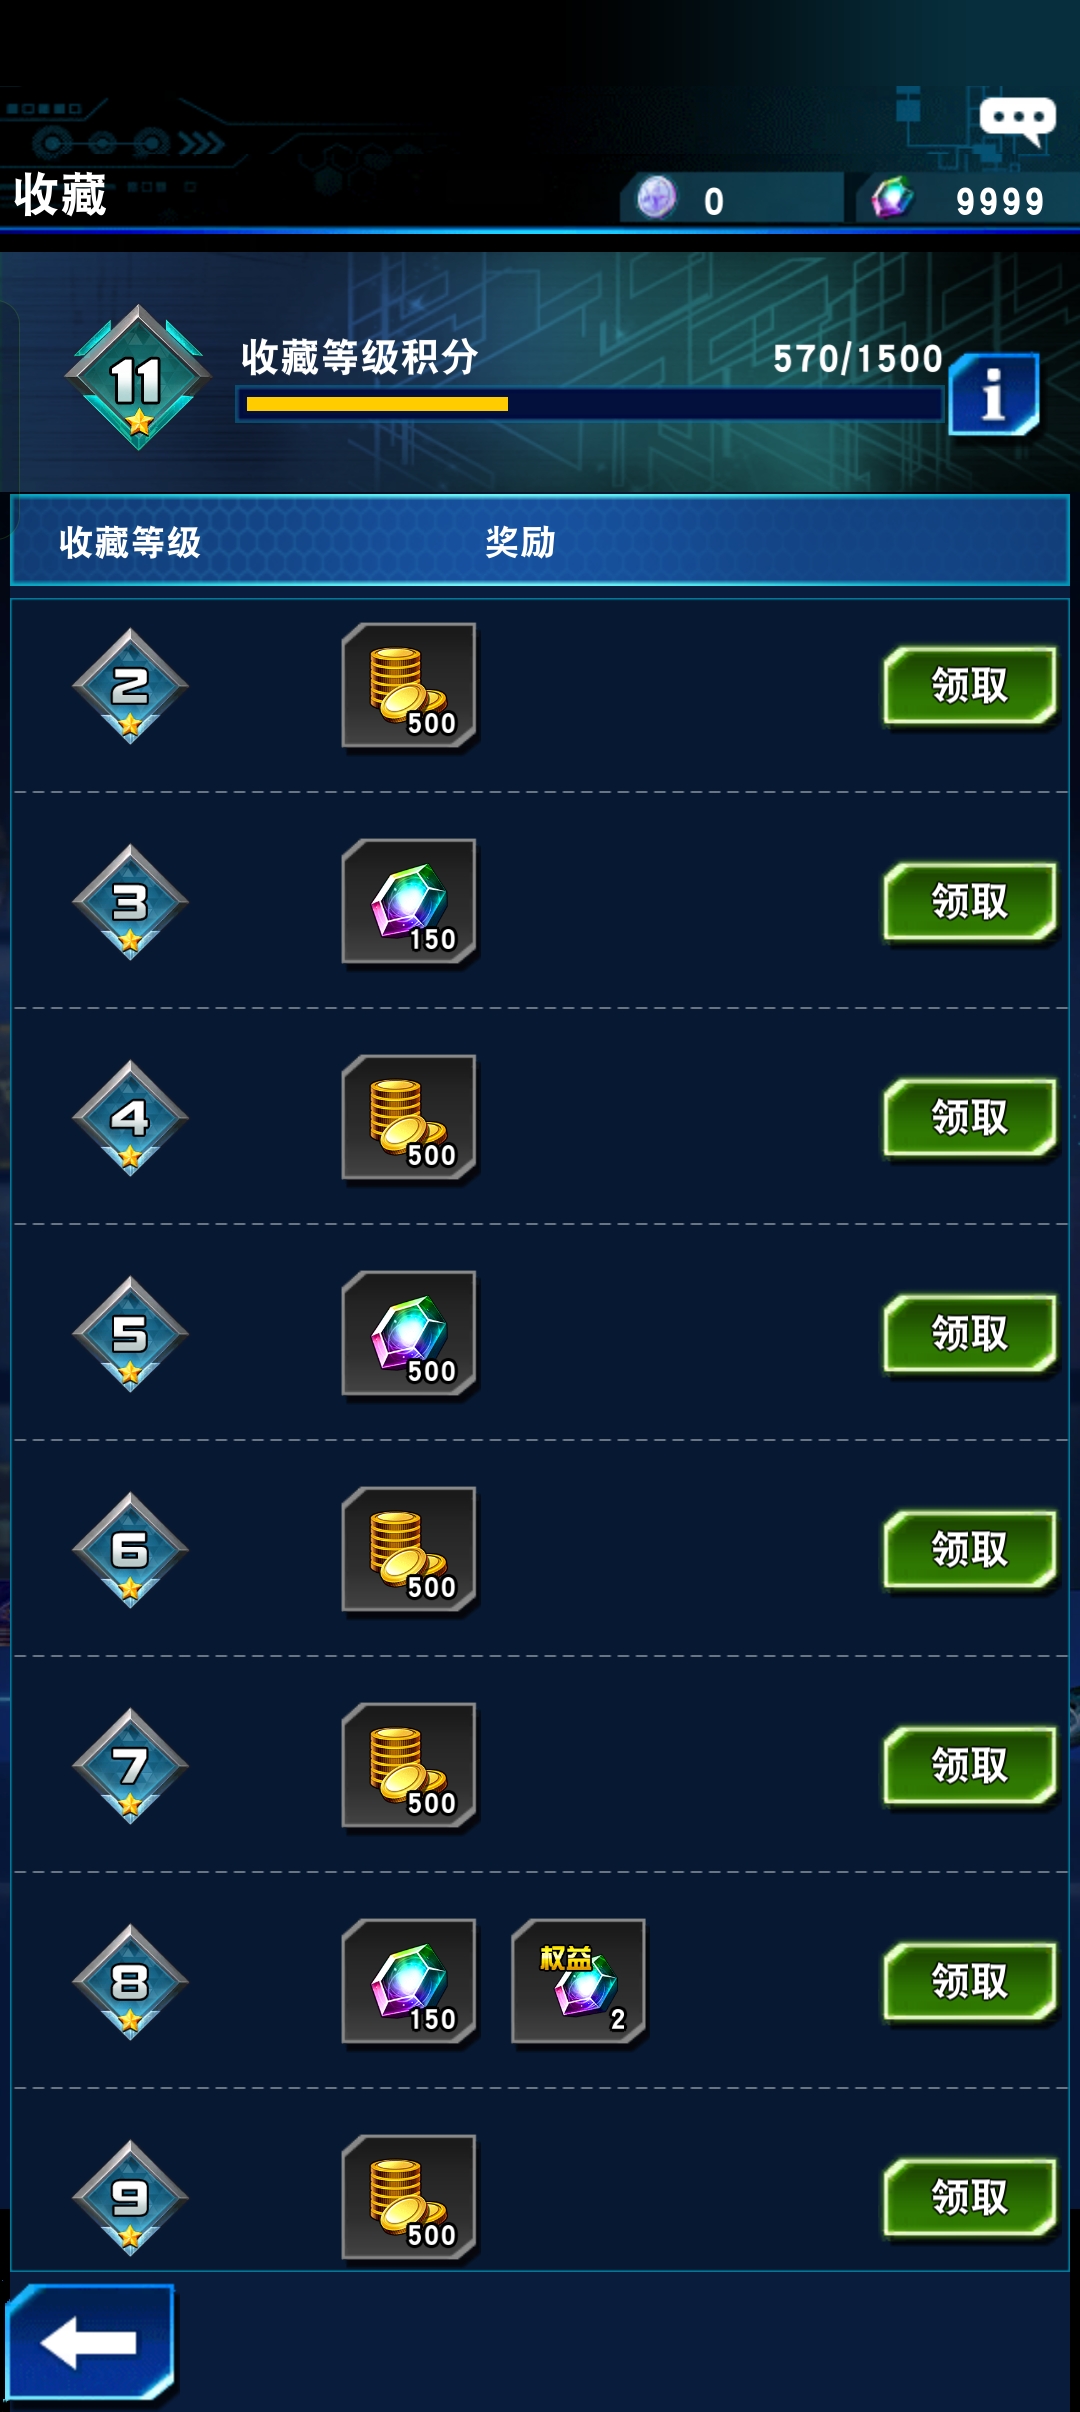Viewport: 1080px width, 2412px height.
Task: Claim the level 6 reward with 领取
Action: [x=970, y=1550]
